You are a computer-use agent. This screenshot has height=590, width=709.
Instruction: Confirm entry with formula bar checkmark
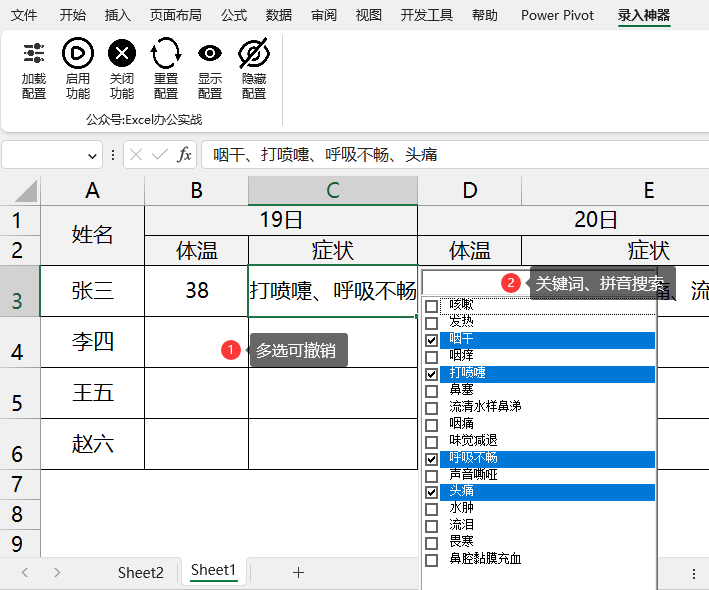[160, 155]
